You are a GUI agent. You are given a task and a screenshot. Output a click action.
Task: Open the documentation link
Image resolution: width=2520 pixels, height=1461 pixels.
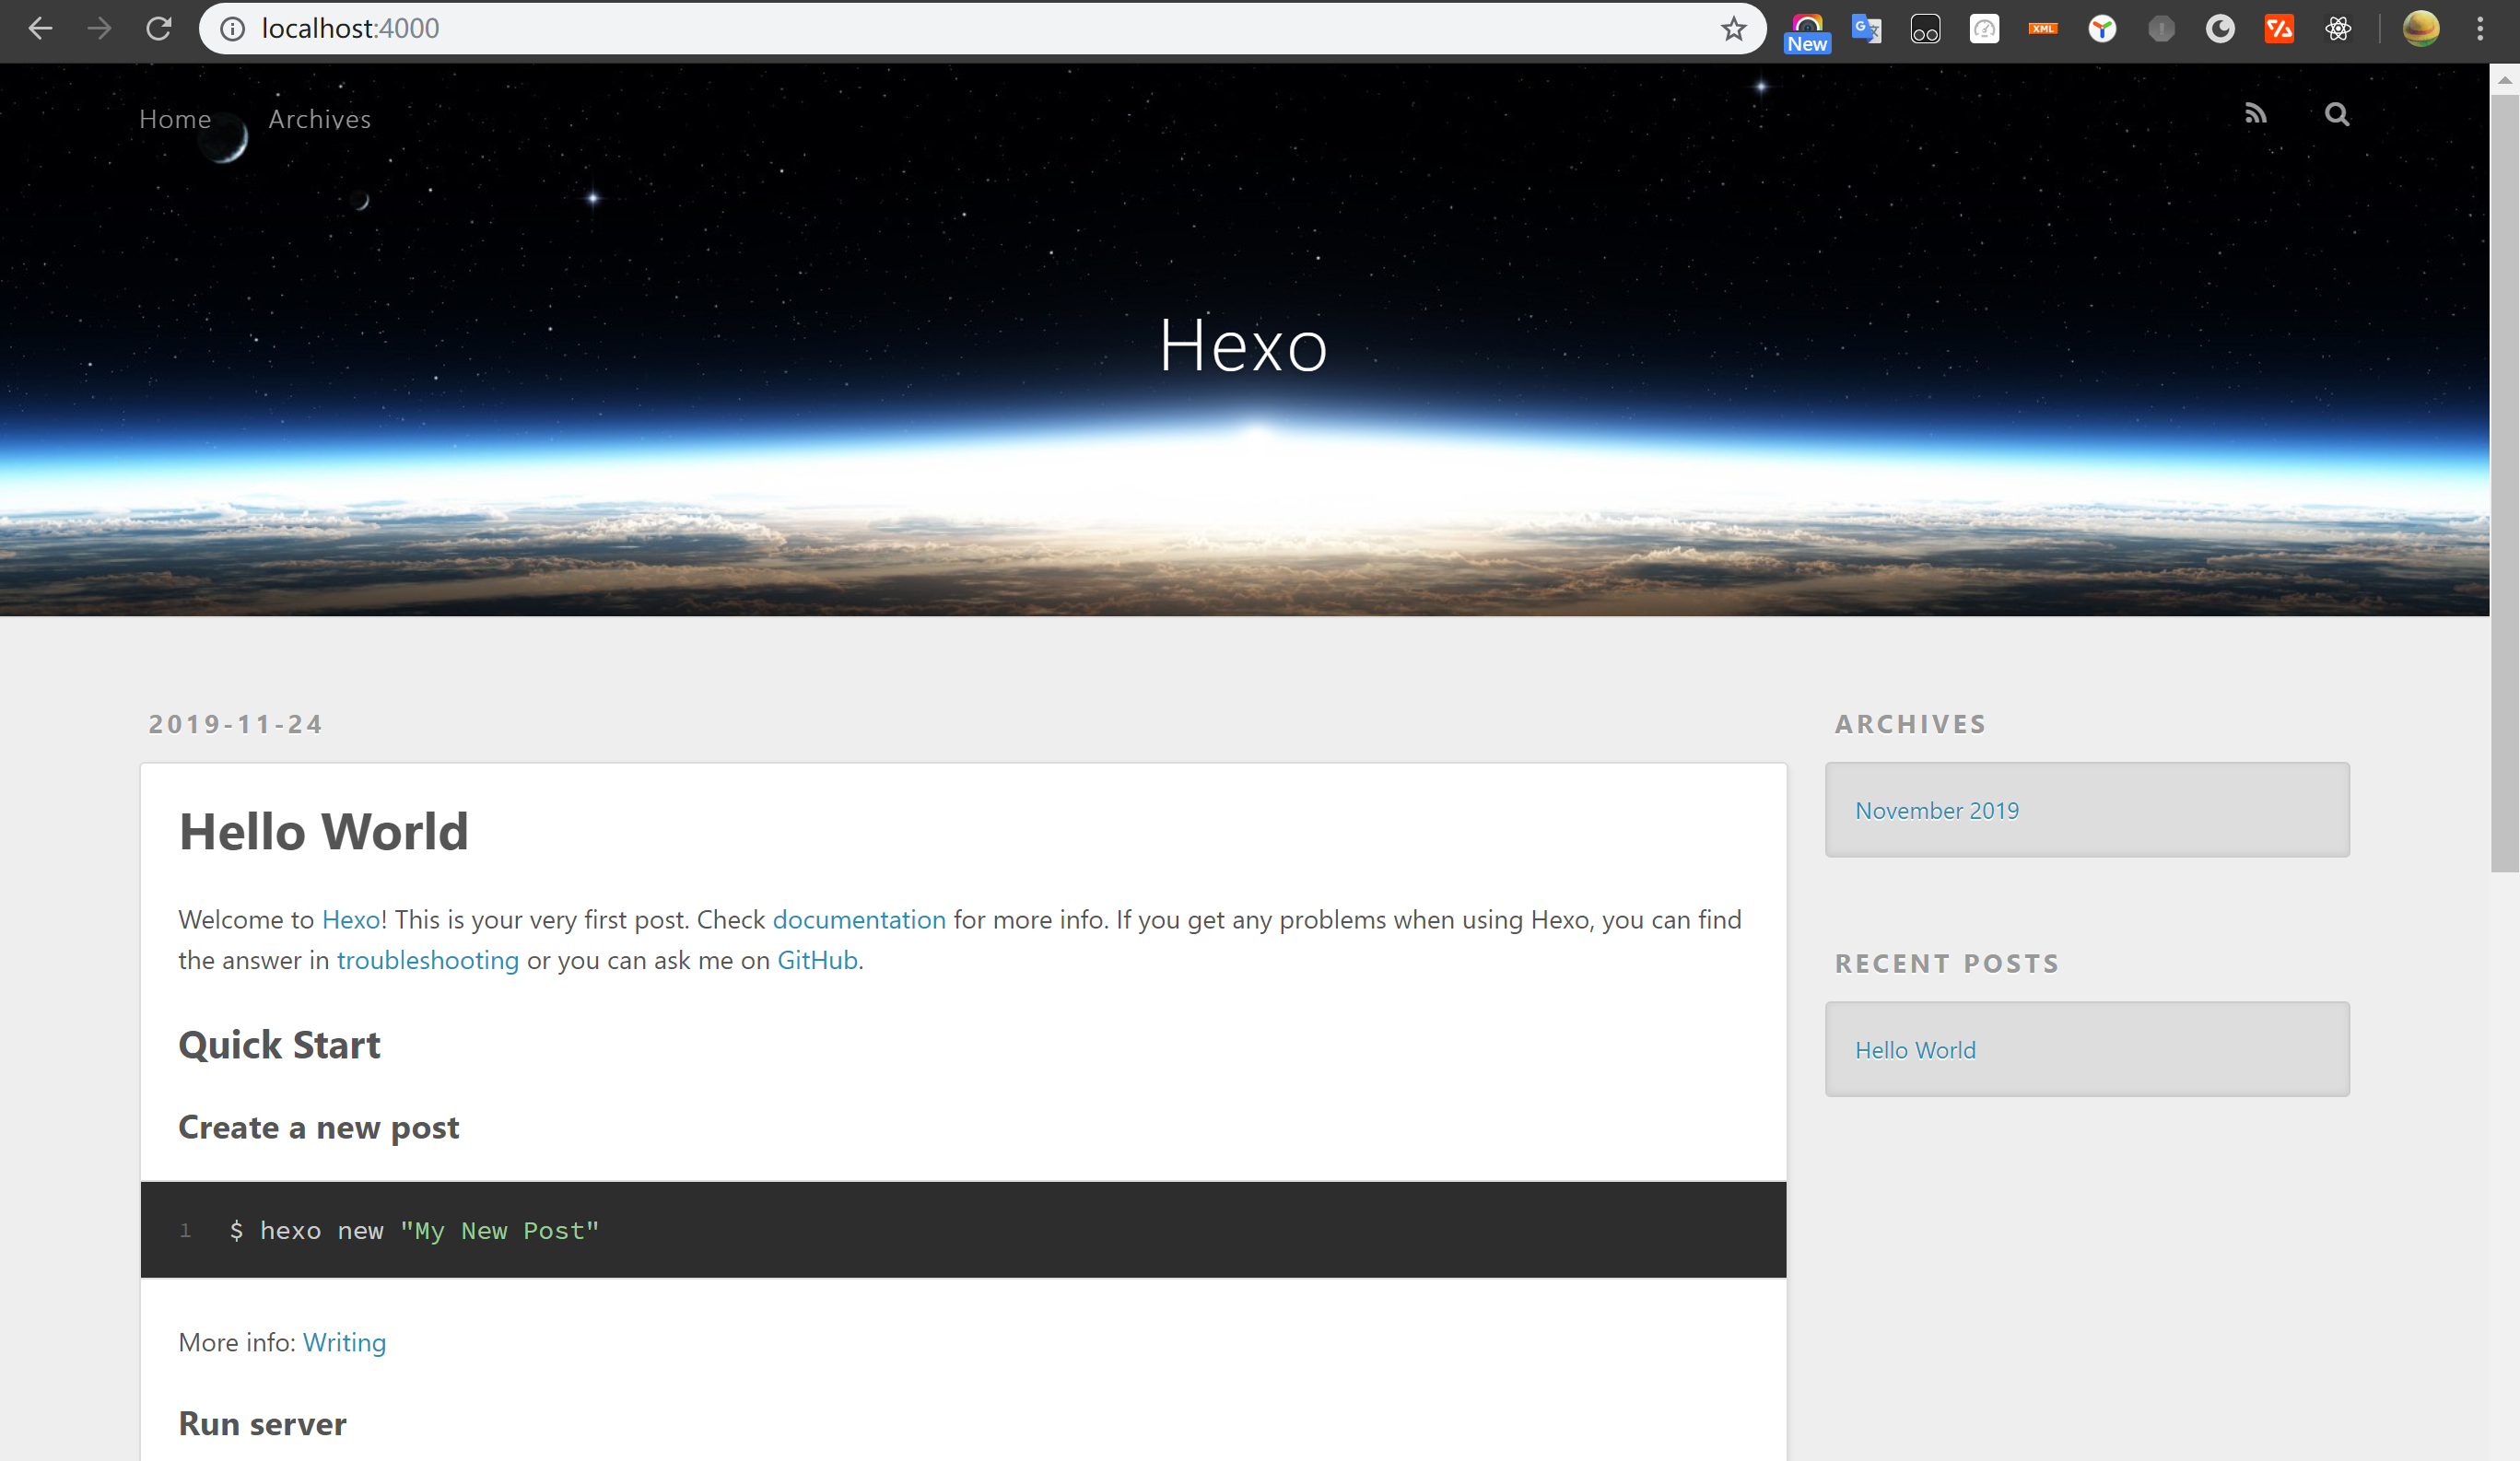tap(859, 920)
